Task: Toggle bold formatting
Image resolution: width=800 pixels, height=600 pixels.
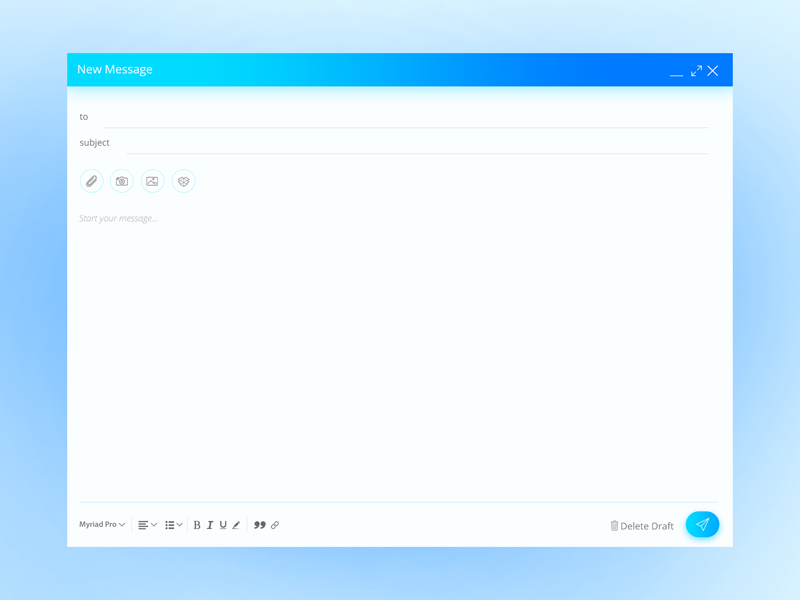Action: (x=196, y=524)
